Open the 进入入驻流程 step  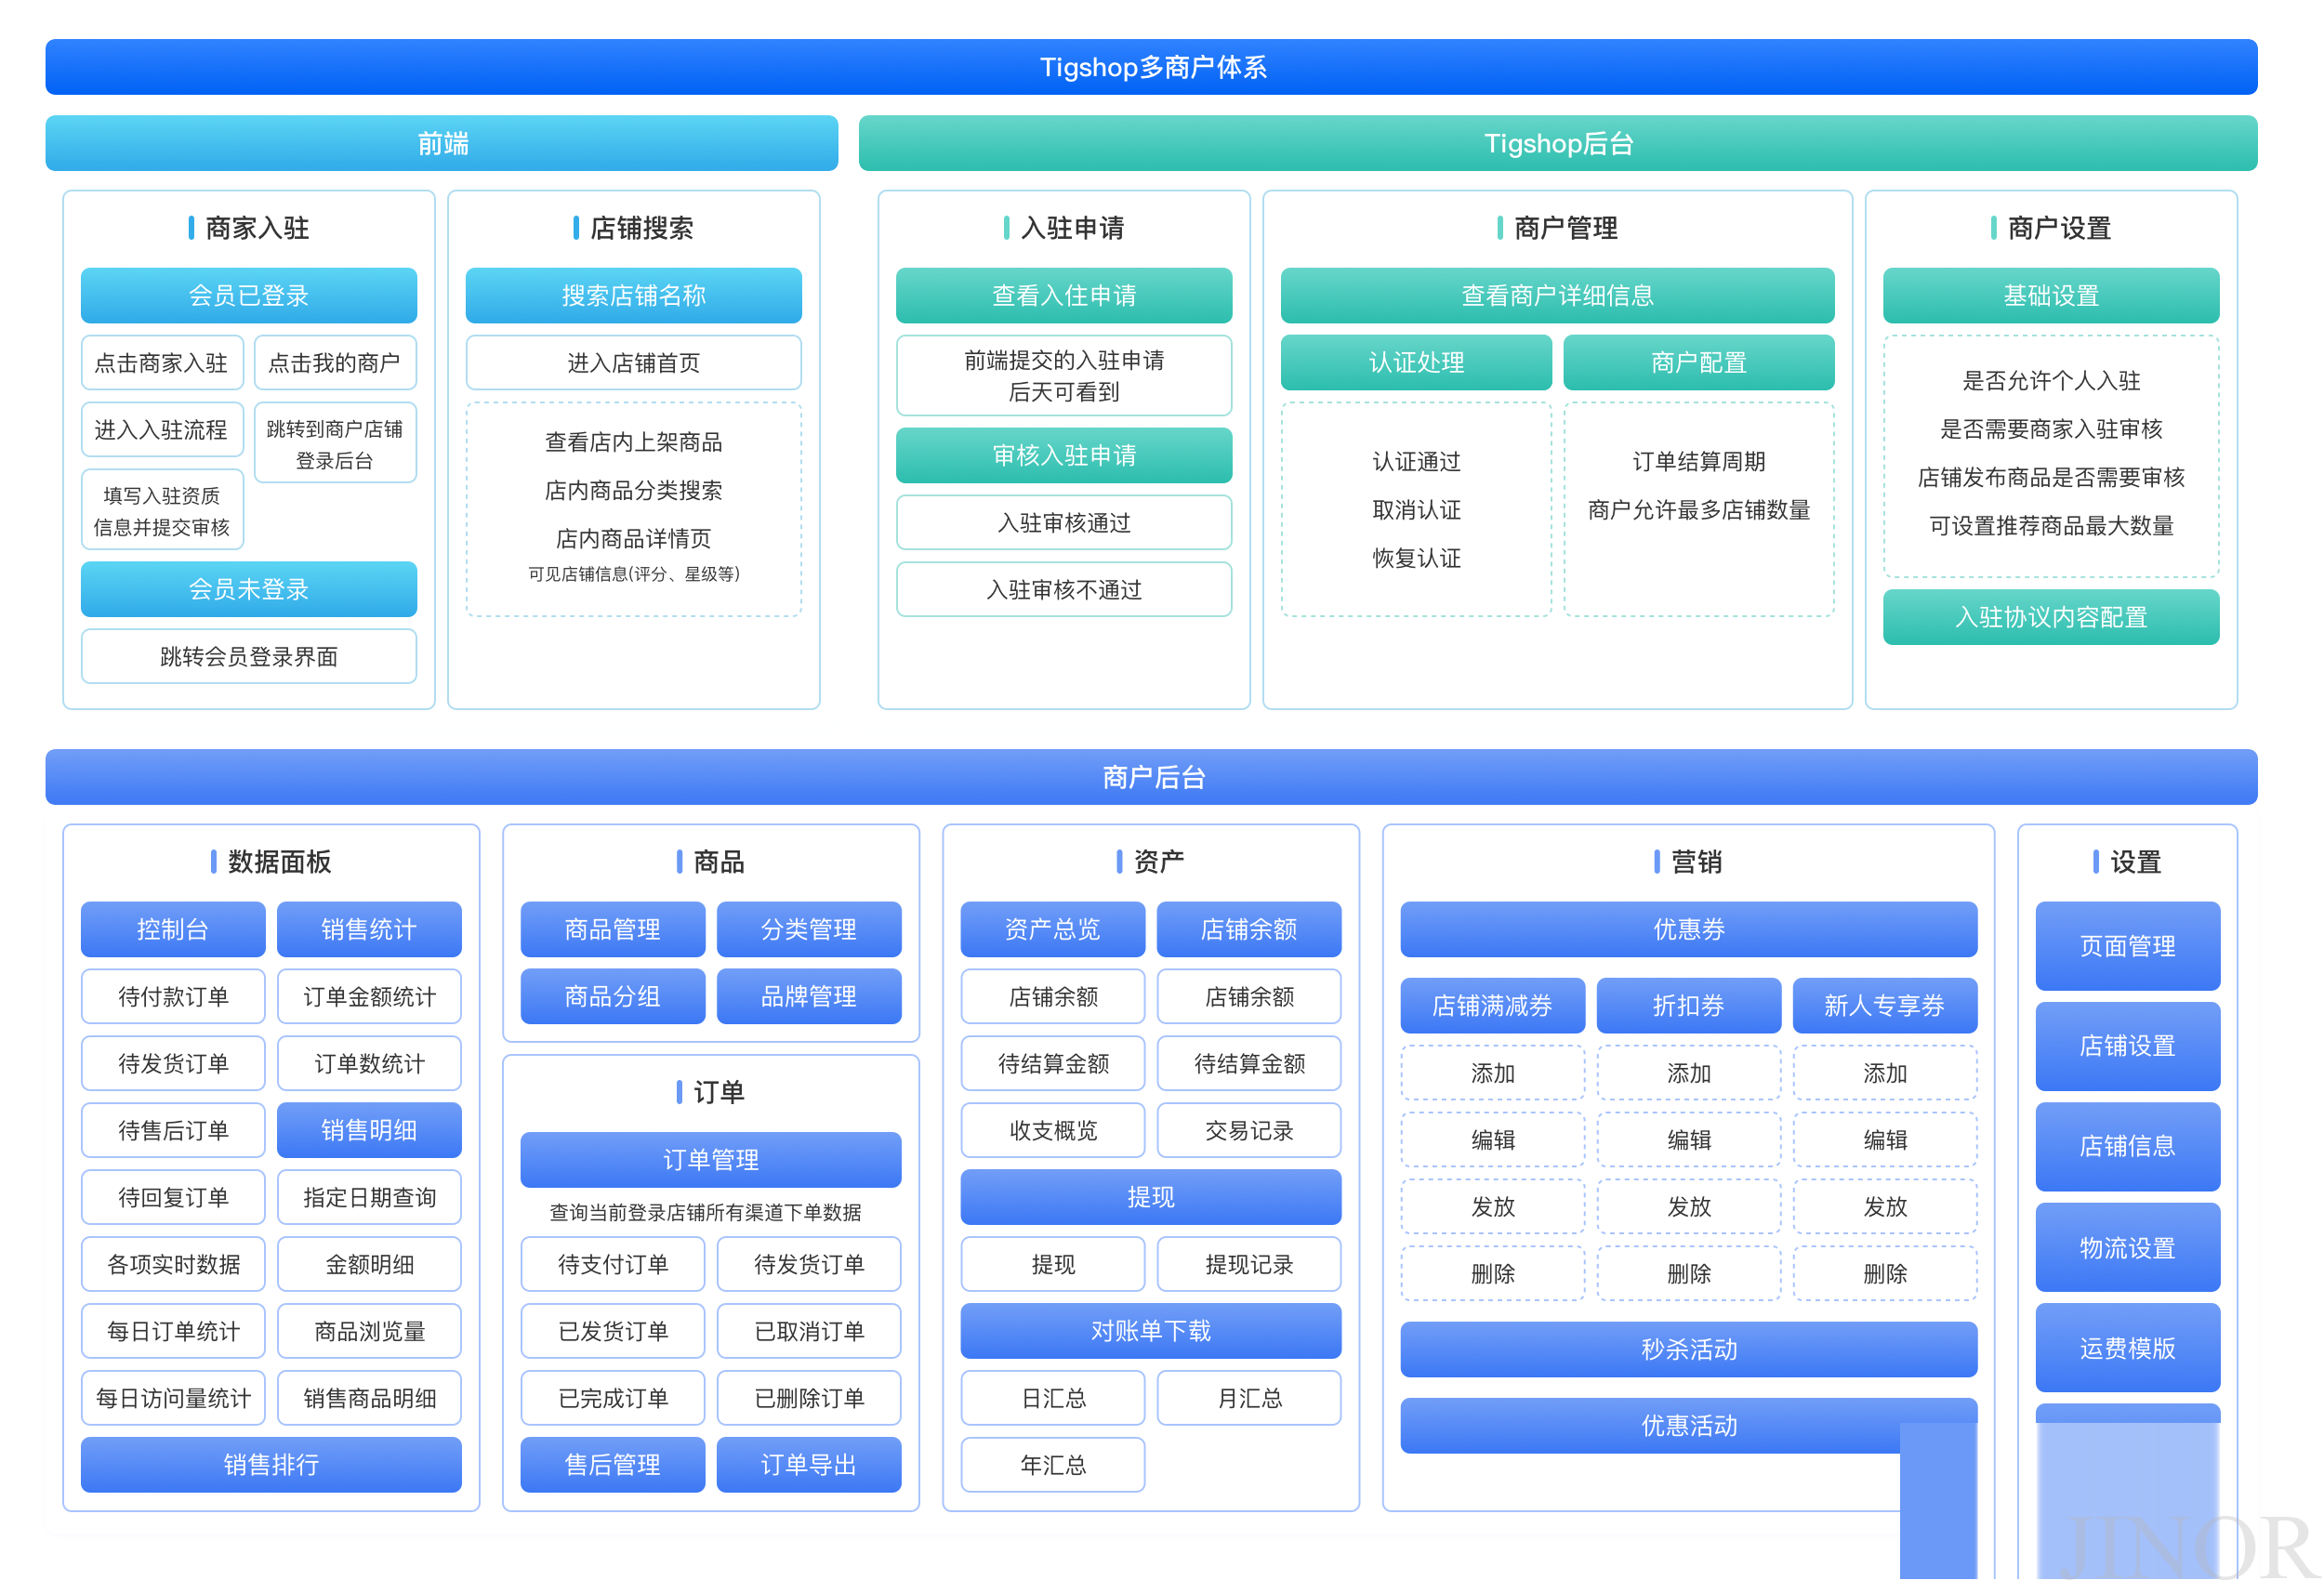tap(162, 429)
